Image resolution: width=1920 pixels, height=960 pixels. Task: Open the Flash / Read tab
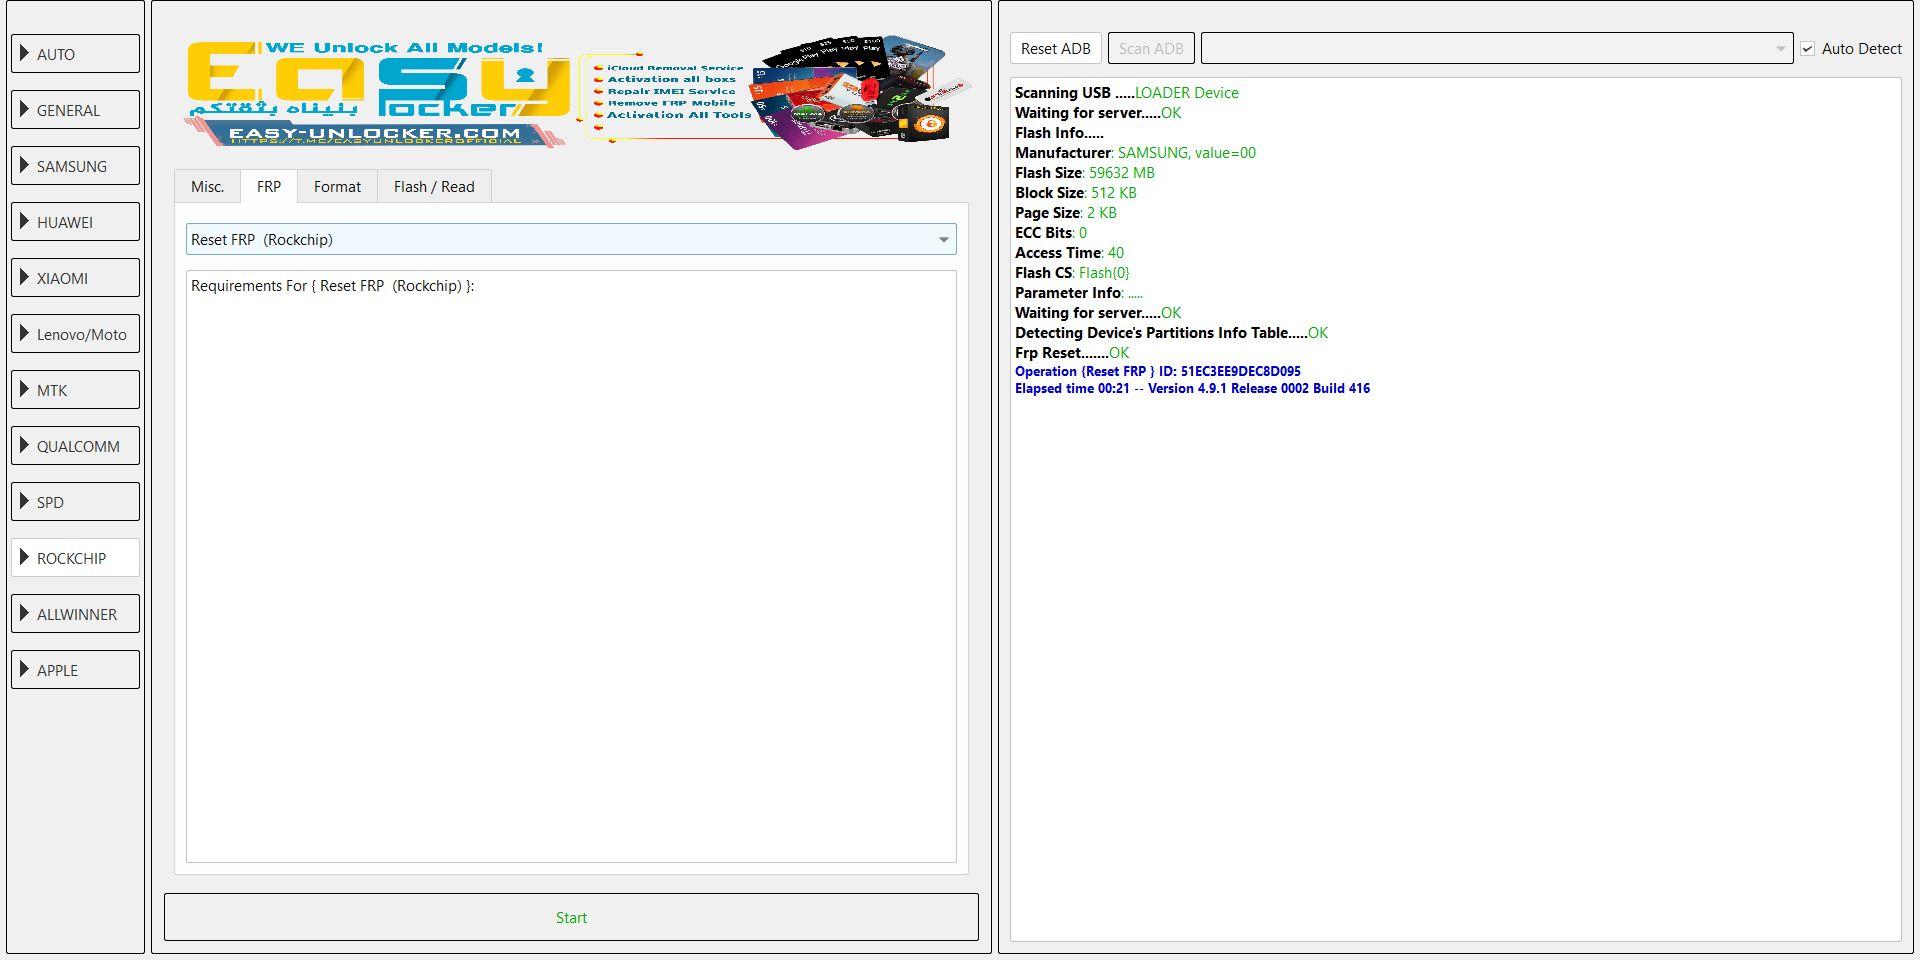[434, 186]
